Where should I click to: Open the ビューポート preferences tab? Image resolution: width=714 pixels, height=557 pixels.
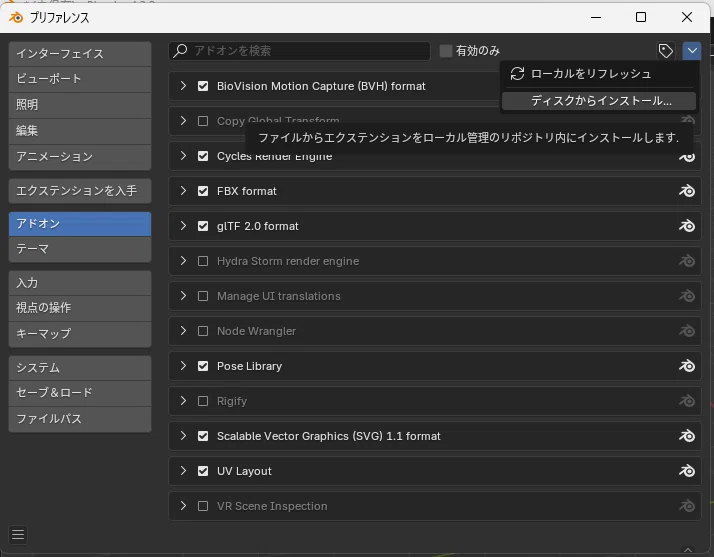pos(80,79)
